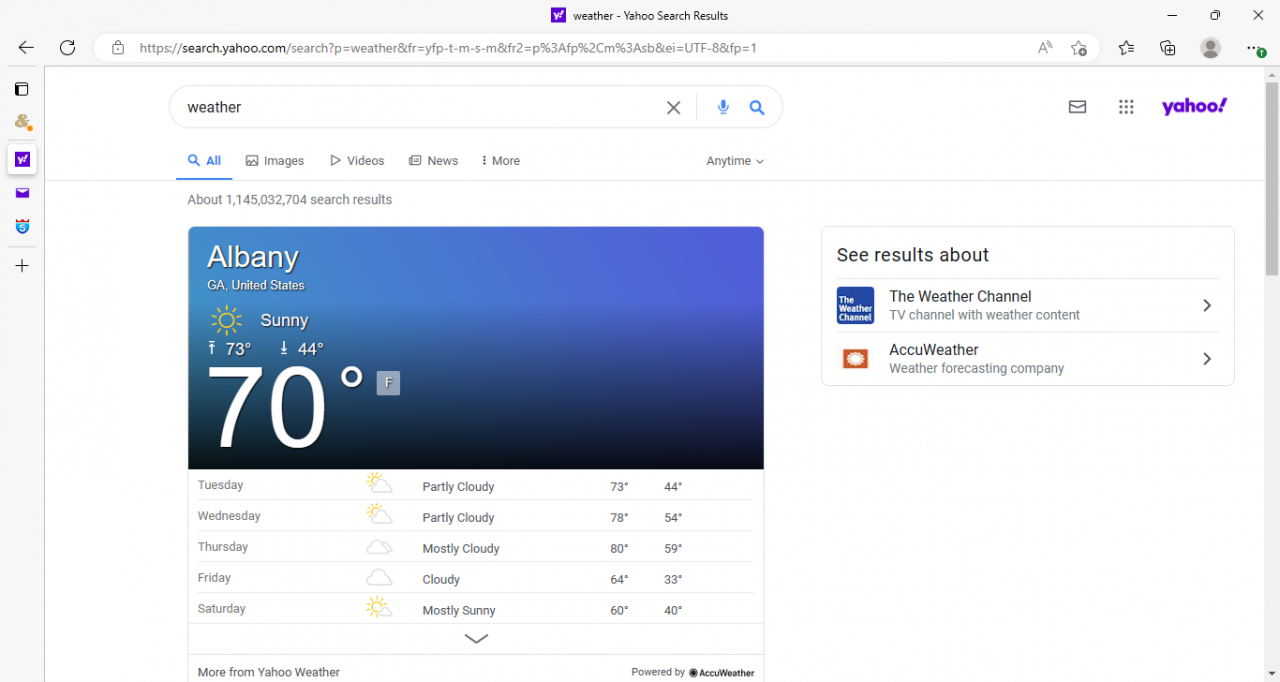Clear the search box with the X icon

point(673,108)
